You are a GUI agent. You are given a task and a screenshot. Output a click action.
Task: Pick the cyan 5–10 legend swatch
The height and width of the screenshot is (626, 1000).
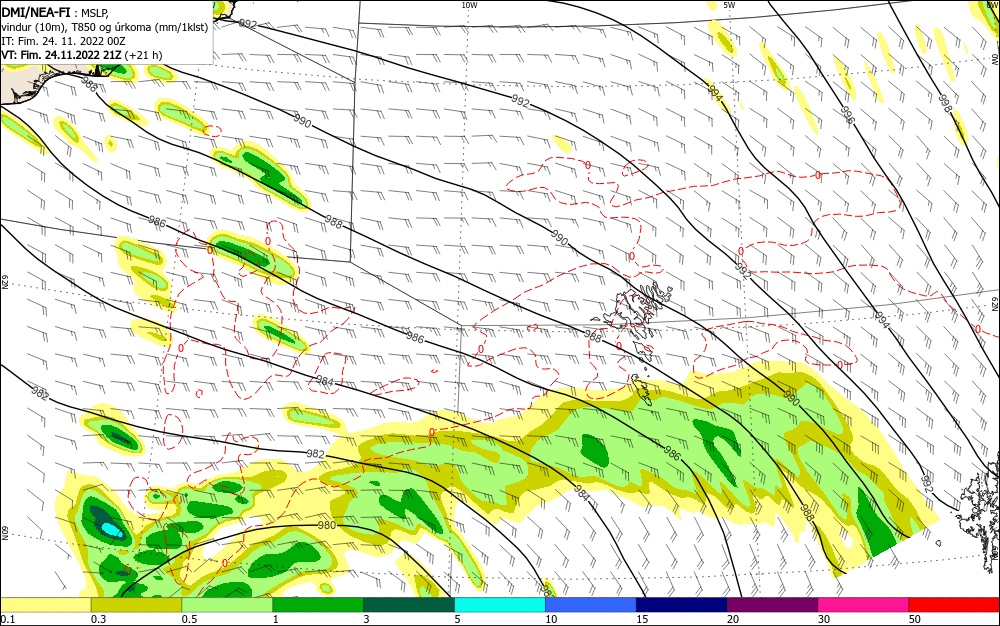point(499,605)
